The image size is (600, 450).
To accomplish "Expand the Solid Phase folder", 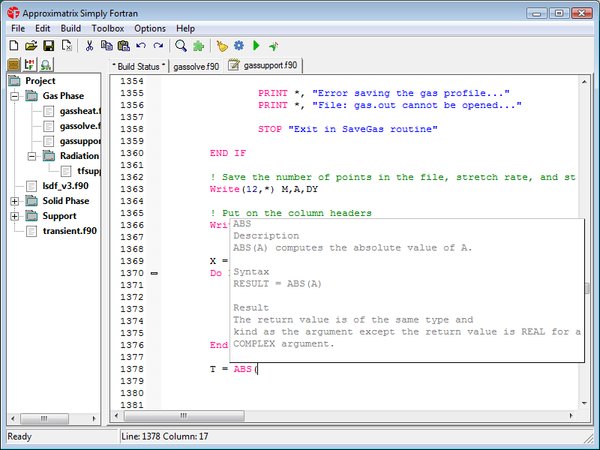I will click(x=15, y=201).
